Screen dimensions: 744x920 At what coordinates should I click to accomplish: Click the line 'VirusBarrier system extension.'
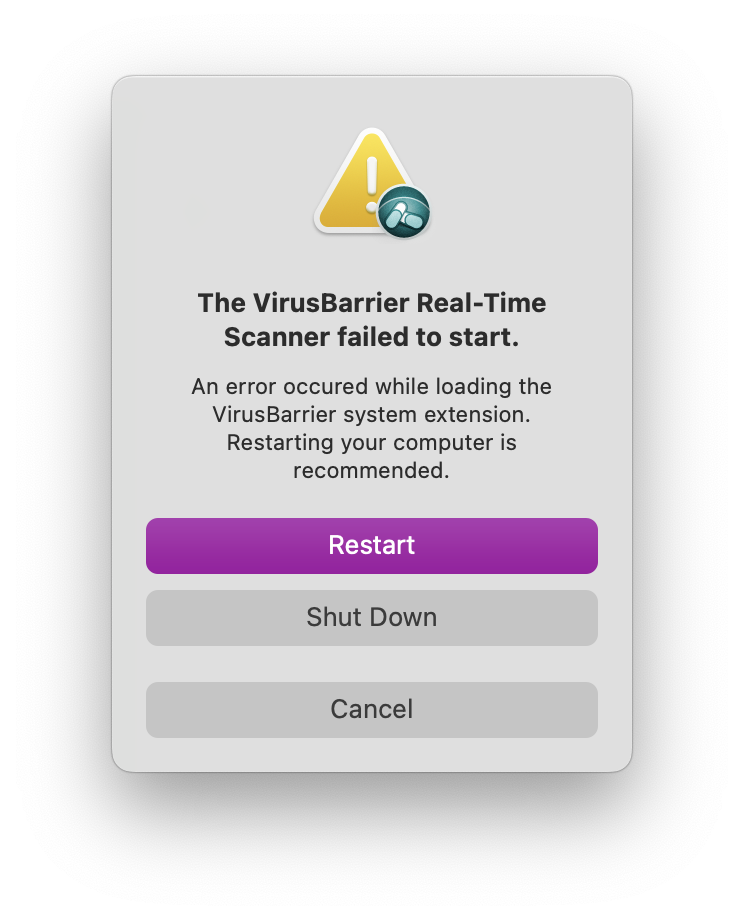point(371,415)
